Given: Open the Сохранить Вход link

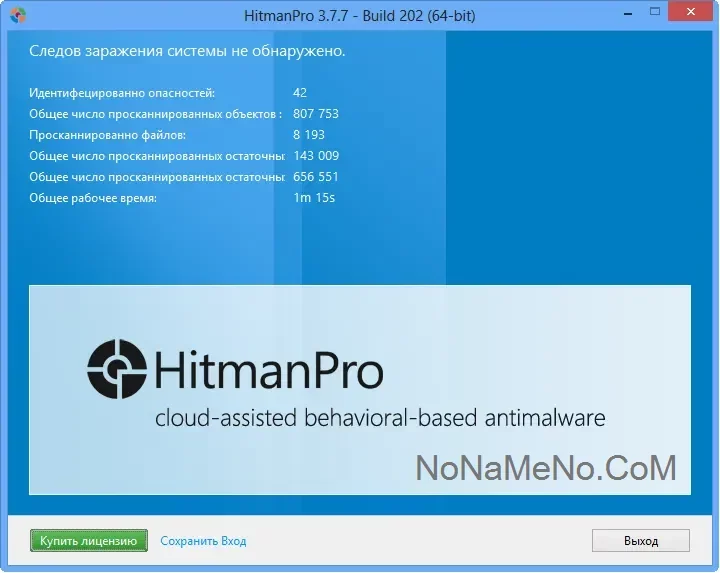Looking at the screenshot, I should pos(203,541).
